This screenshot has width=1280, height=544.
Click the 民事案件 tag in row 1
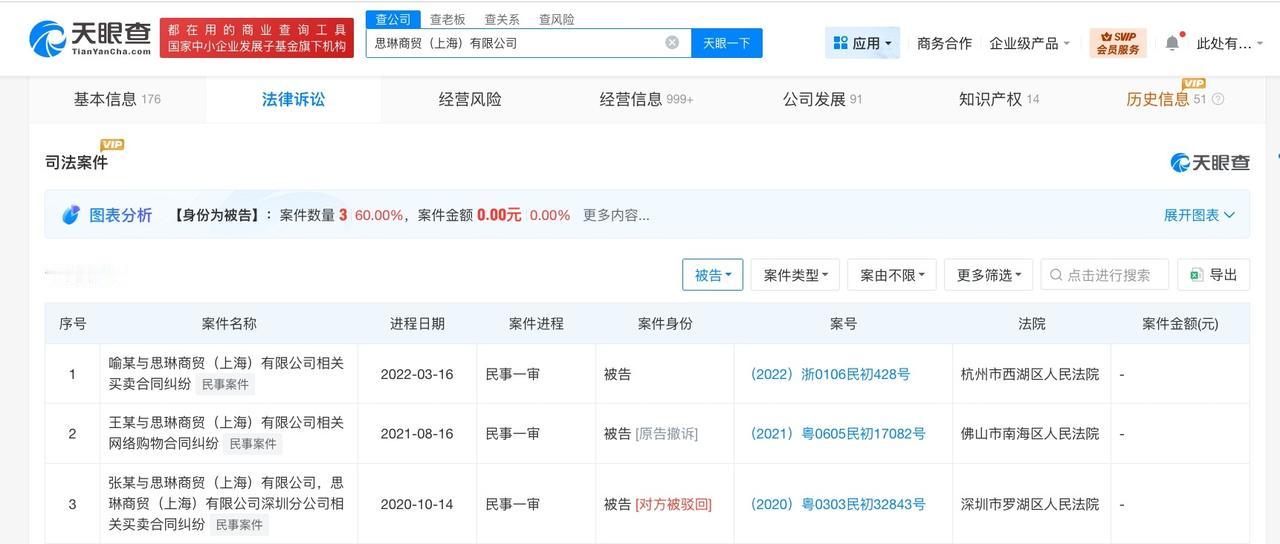[225, 384]
